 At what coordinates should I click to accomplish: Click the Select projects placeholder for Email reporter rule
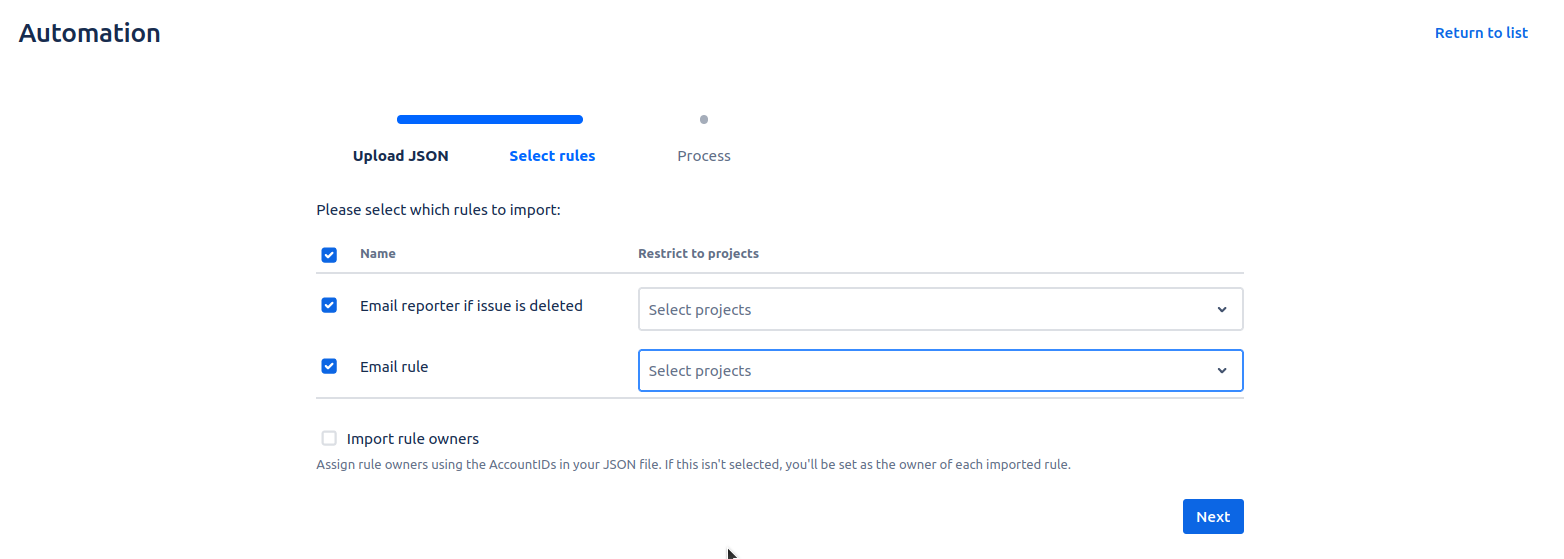(700, 310)
